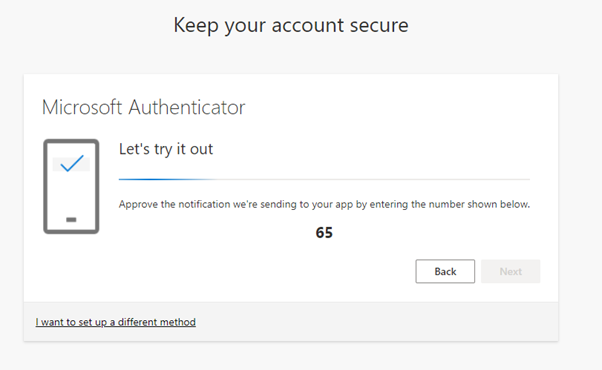Open the "I want to set up a different method" link

[116, 322]
